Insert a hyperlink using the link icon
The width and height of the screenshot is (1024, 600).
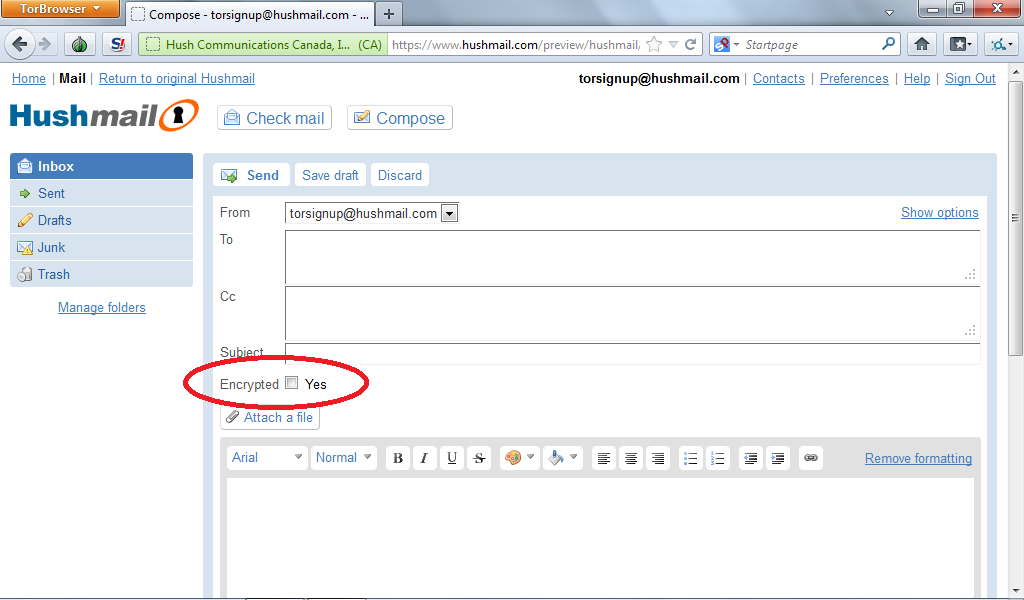(811, 458)
